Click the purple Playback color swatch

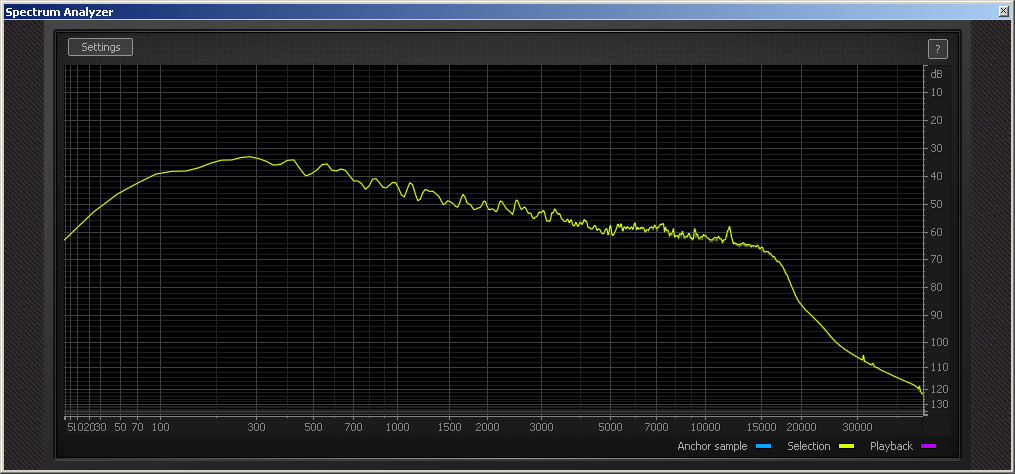[930, 446]
